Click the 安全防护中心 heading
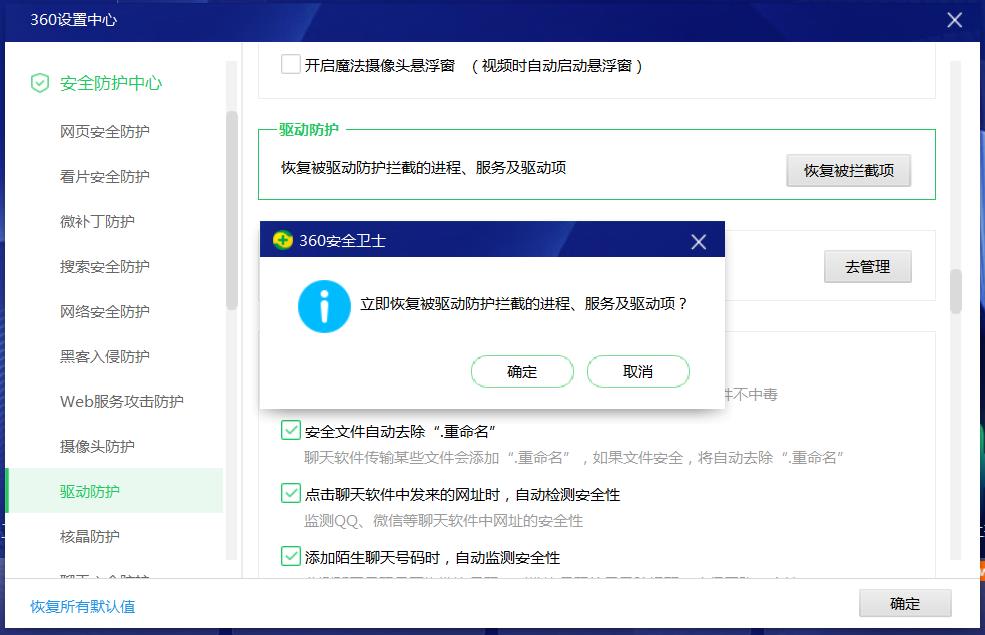This screenshot has height=635, width=985. 111,83
